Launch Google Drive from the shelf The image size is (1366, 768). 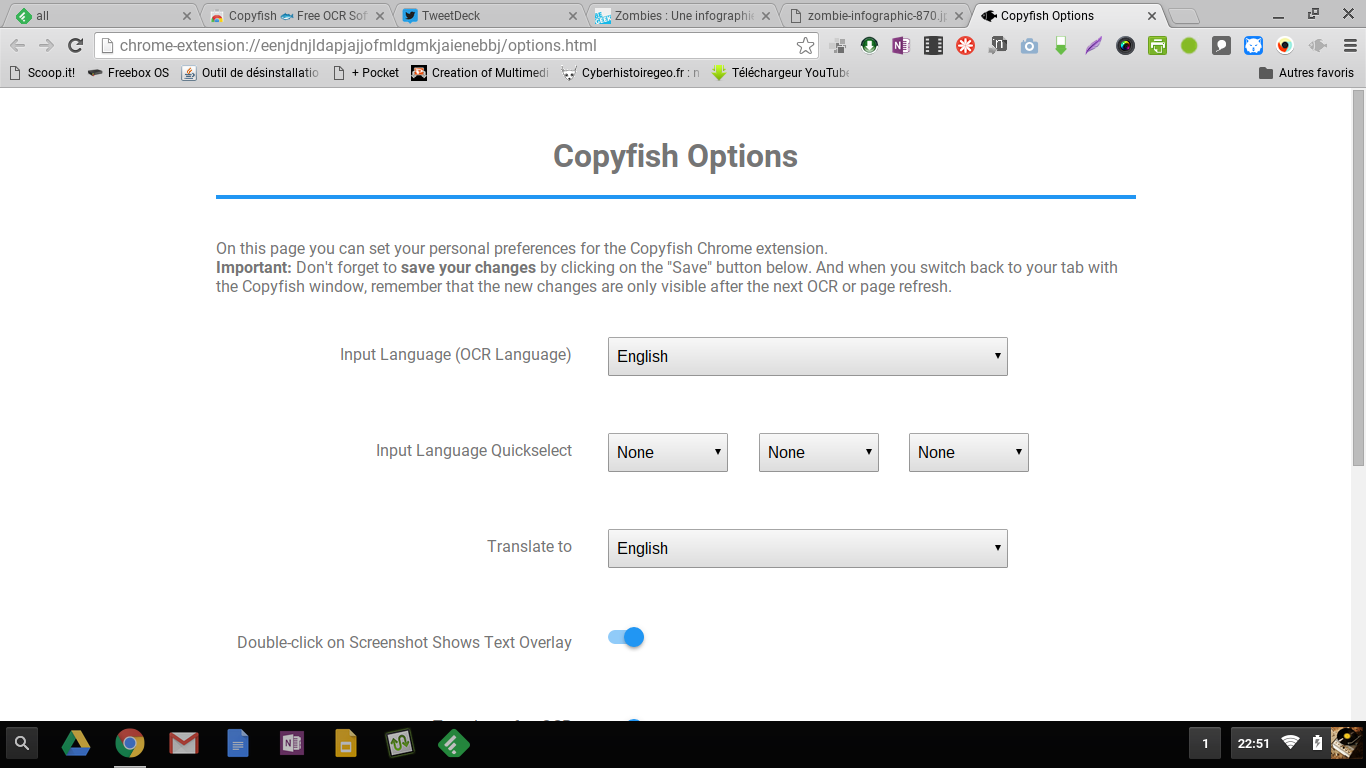point(76,743)
